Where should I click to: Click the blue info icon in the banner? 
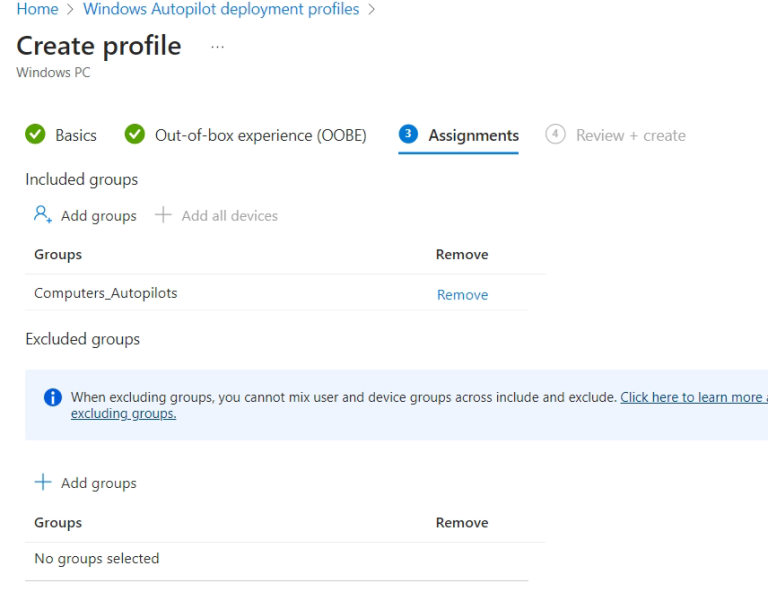tap(53, 398)
